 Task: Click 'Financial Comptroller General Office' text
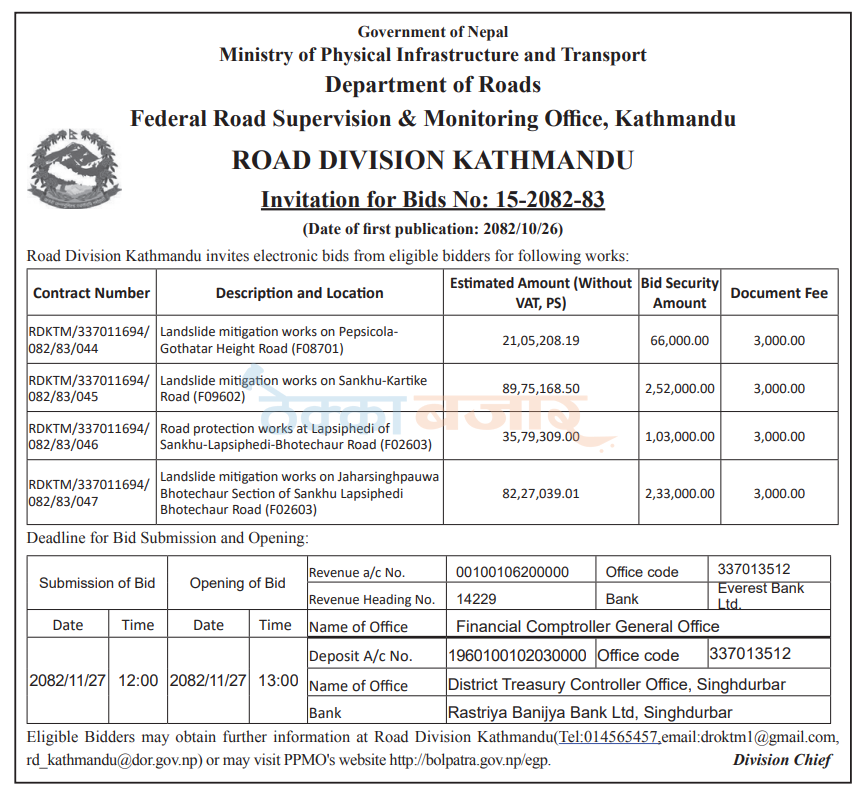pos(588,627)
